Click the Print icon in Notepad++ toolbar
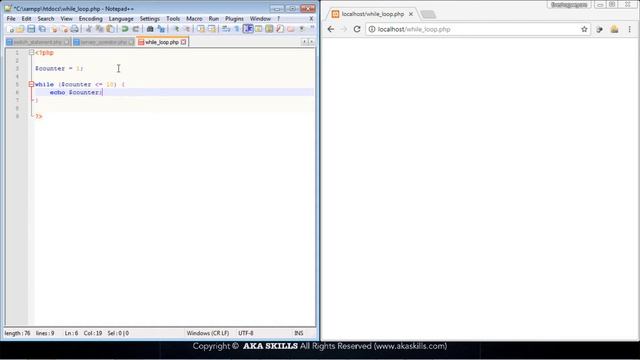Image resolution: width=640 pixels, height=360 pixels. click(x=75, y=29)
